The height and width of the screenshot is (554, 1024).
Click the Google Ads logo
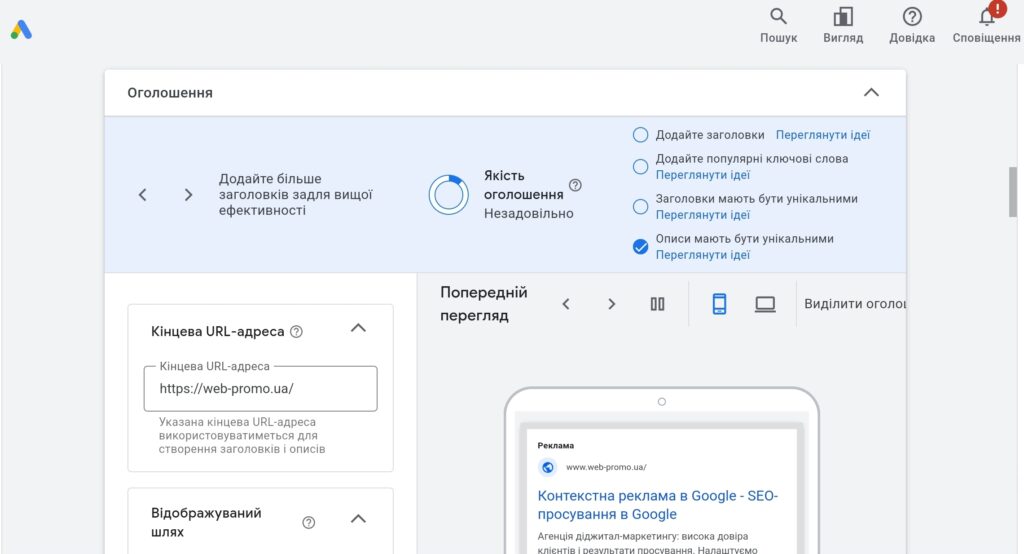pyautogui.click(x=21, y=29)
